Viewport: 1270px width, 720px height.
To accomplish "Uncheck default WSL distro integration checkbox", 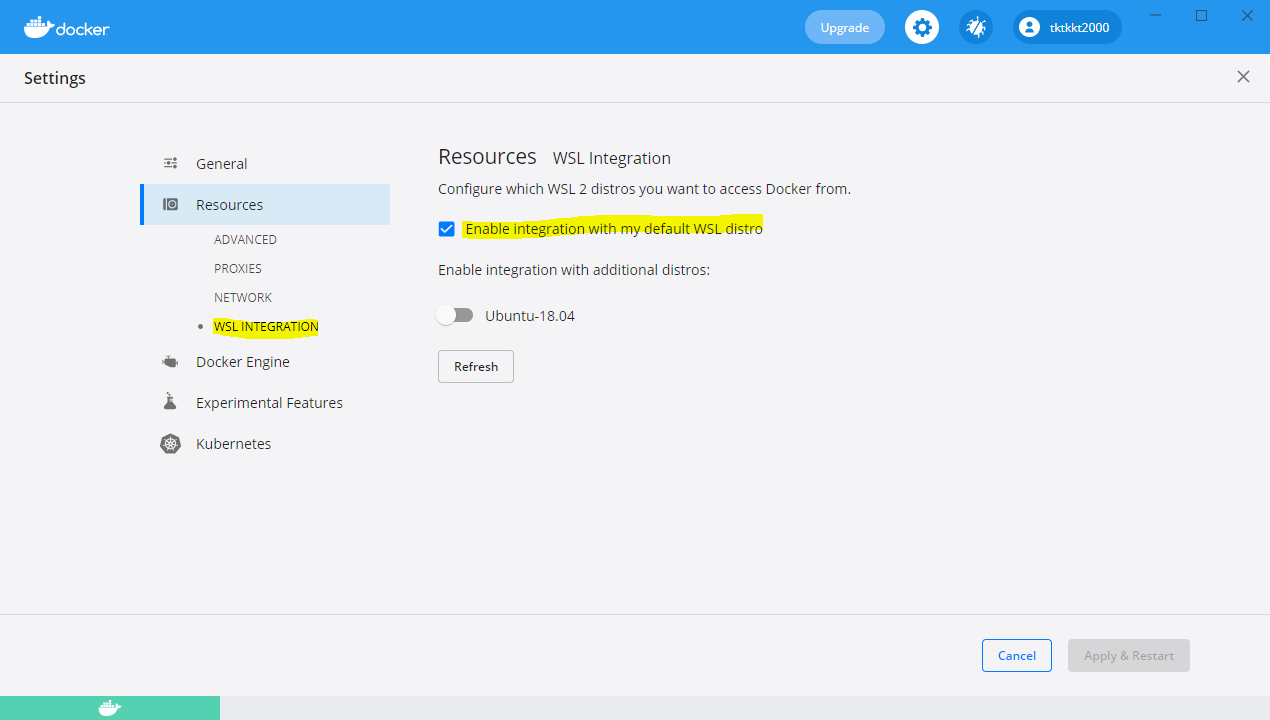I will [x=447, y=229].
